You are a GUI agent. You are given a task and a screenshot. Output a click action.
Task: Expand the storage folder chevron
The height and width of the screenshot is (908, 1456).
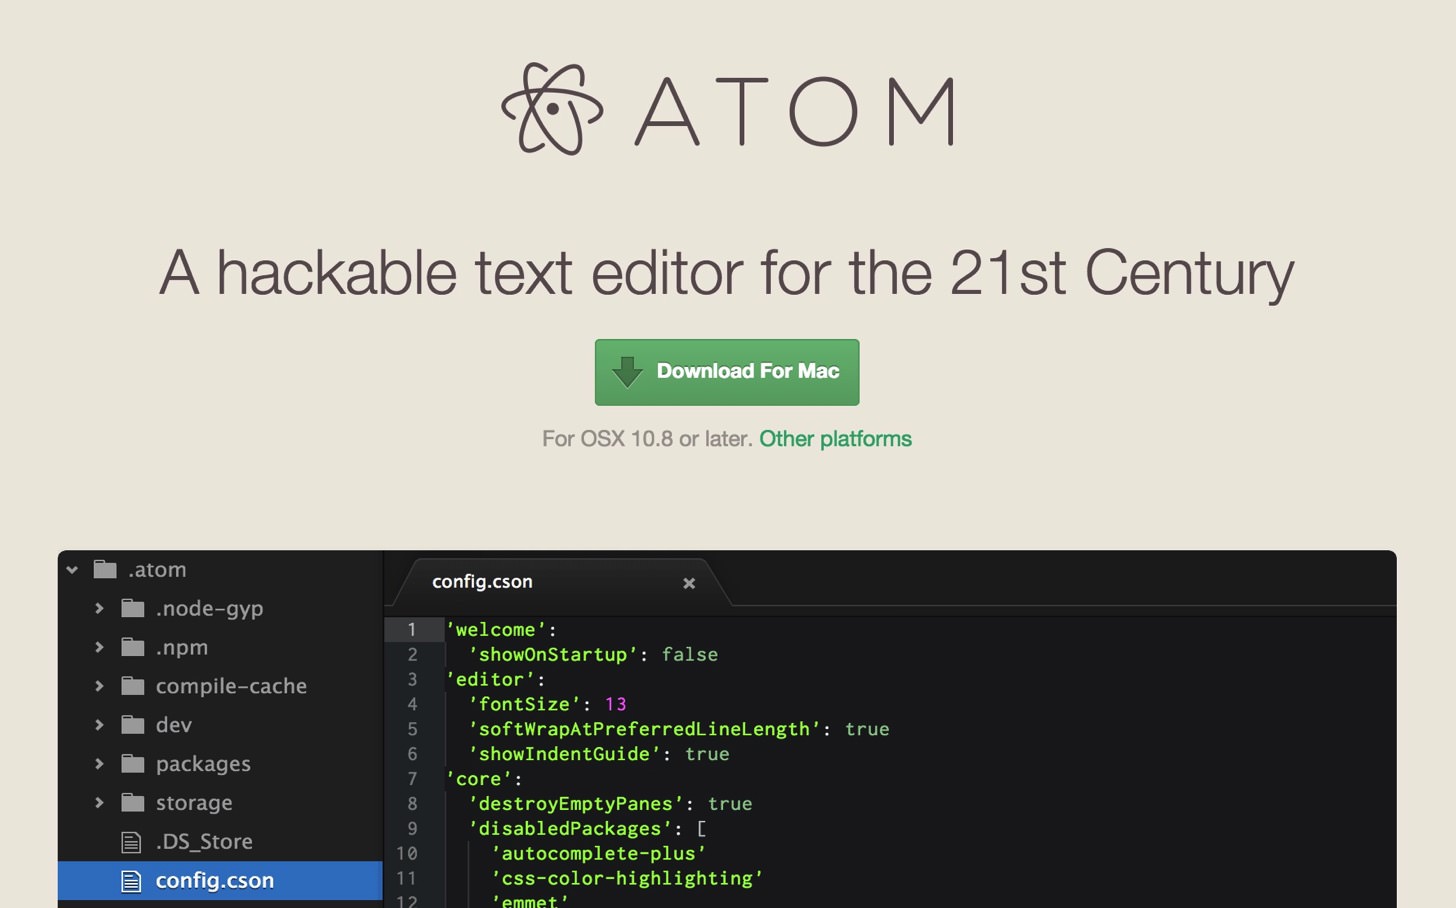point(99,802)
